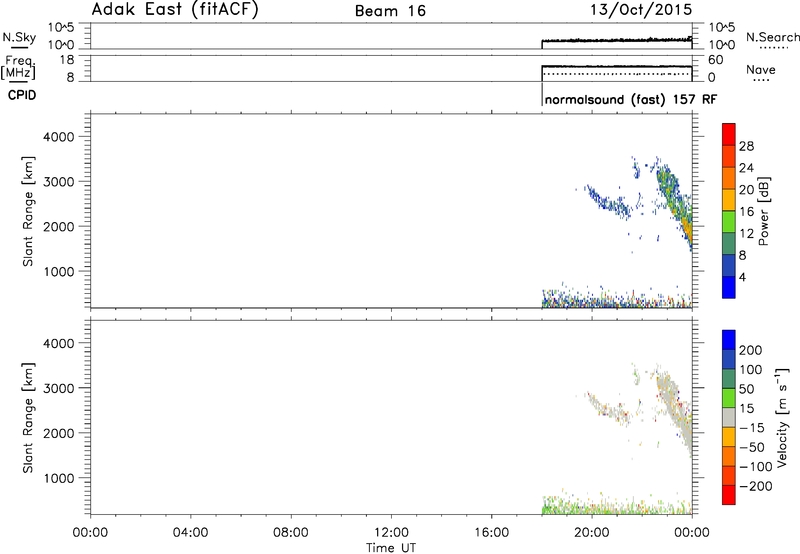Image resolution: width=800 pixels, height=554 pixels.
Task: Click the frequency trace in Freq panel
Action: (616, 66)
